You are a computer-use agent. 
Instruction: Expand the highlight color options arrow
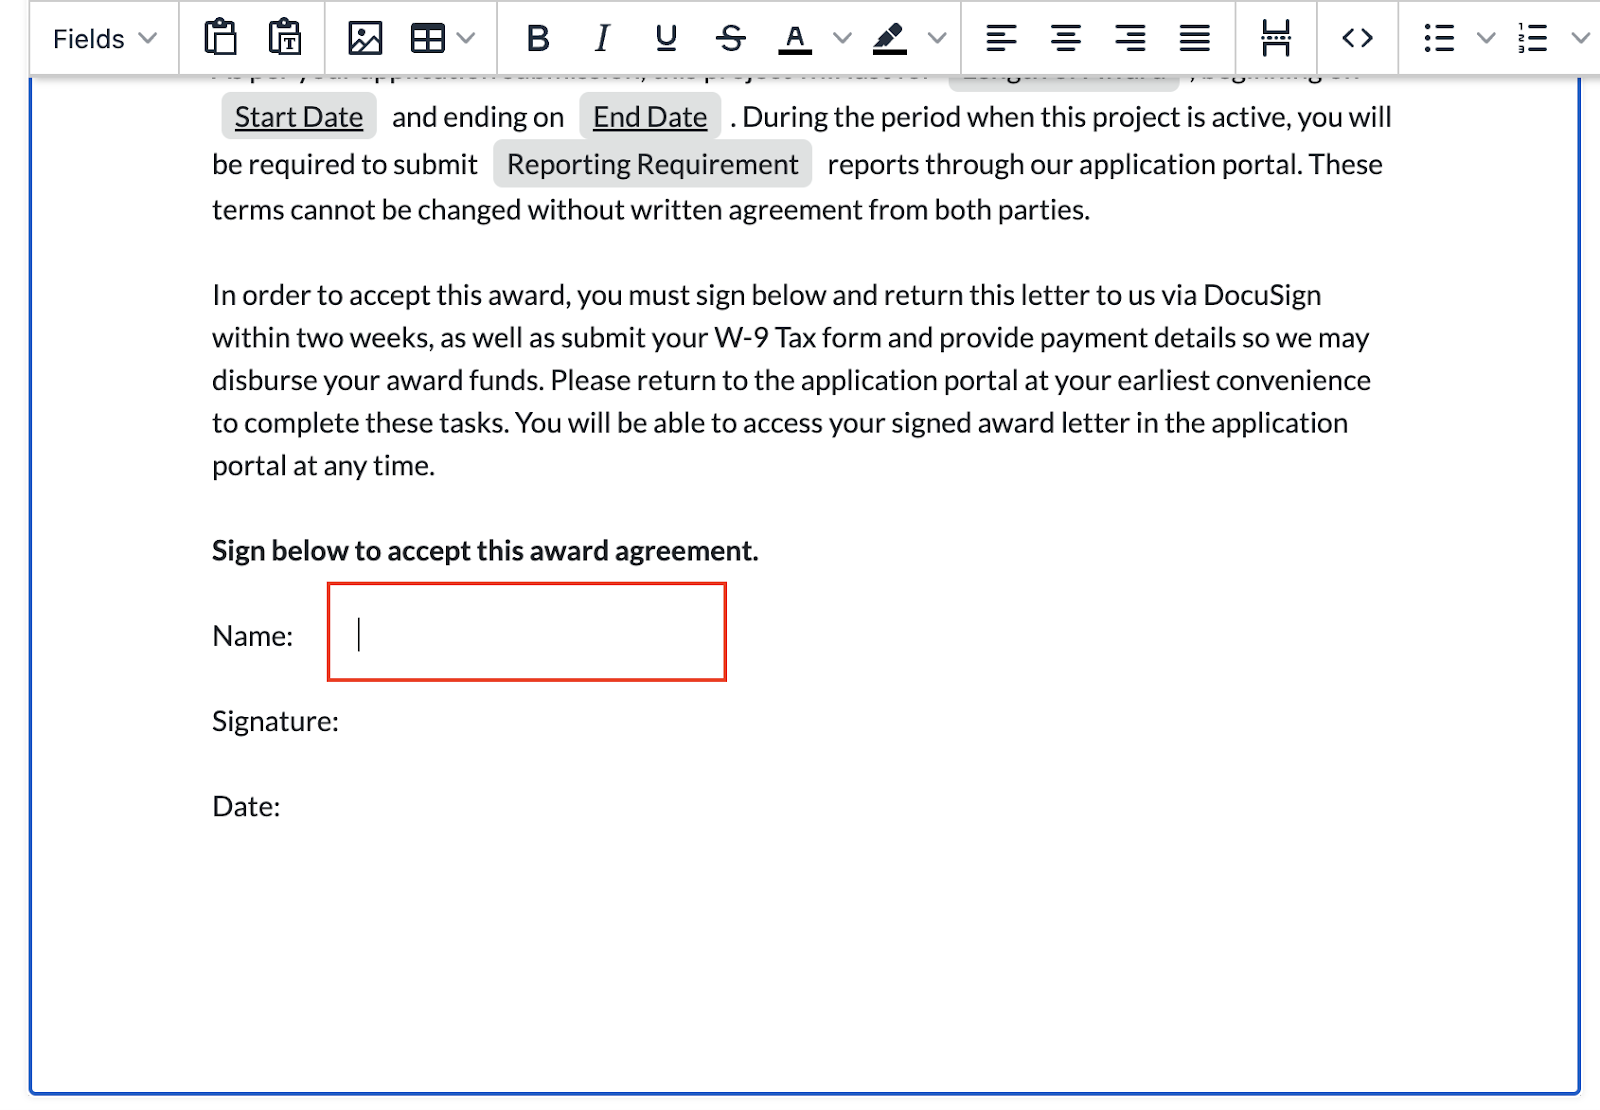[937, 38]
